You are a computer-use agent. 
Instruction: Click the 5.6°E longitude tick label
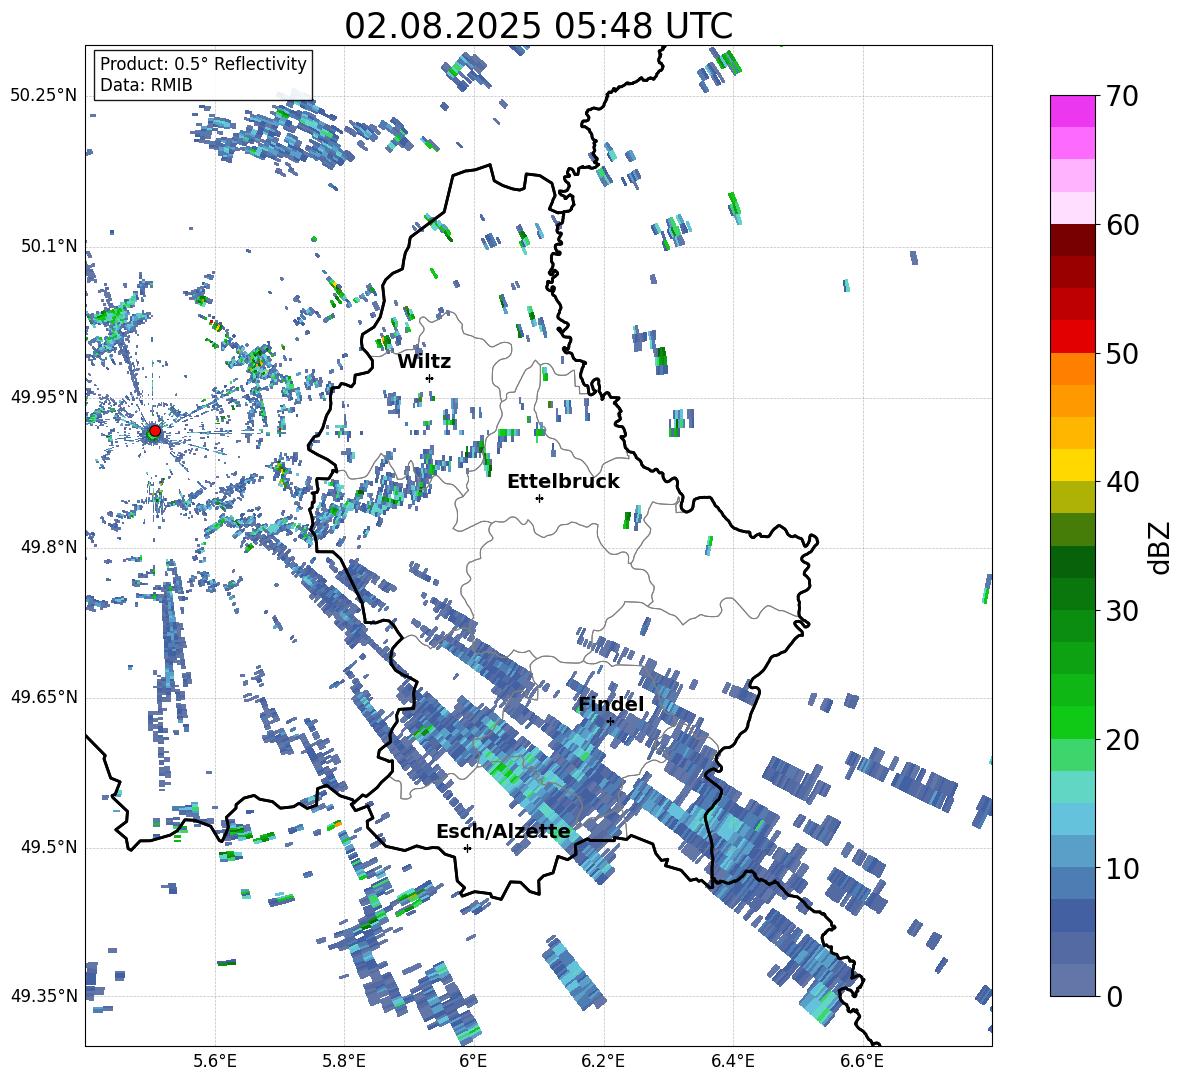click(x=215, y=1061)
